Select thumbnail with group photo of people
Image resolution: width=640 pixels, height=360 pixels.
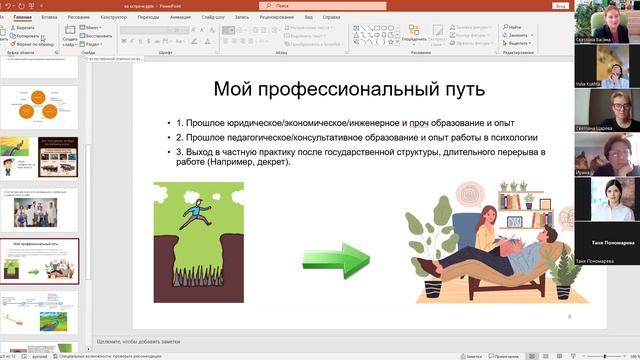pyautogui.click(x=39, y=210)
